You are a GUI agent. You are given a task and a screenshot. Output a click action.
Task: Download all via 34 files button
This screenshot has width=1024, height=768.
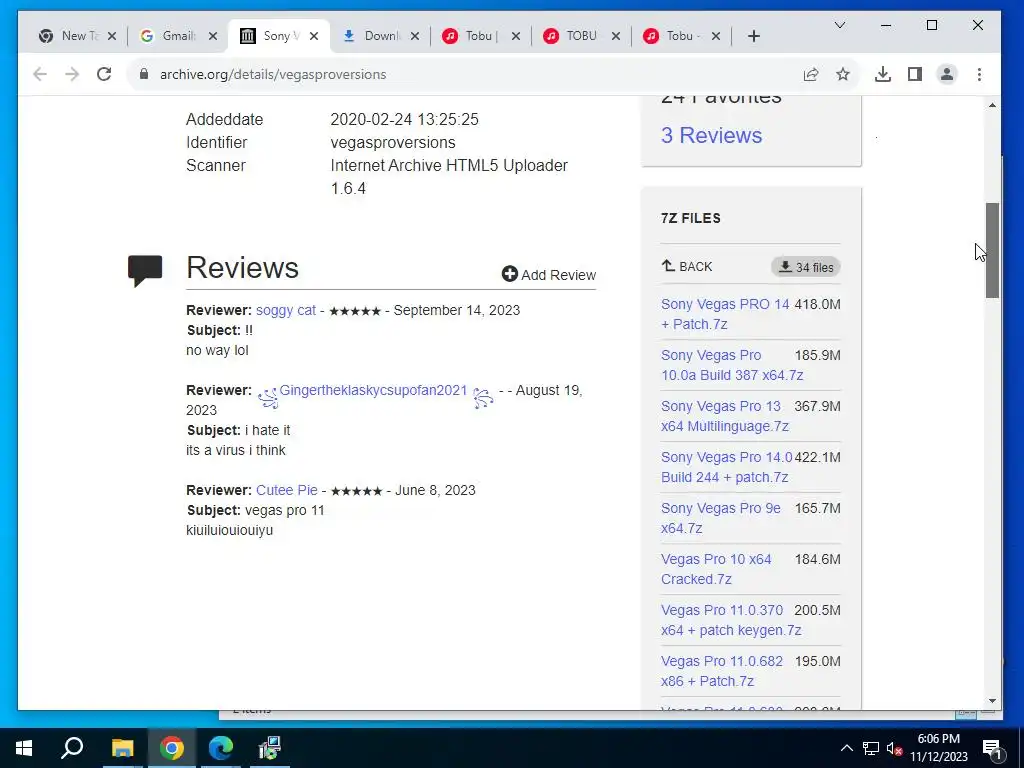(x=806, y=267)
